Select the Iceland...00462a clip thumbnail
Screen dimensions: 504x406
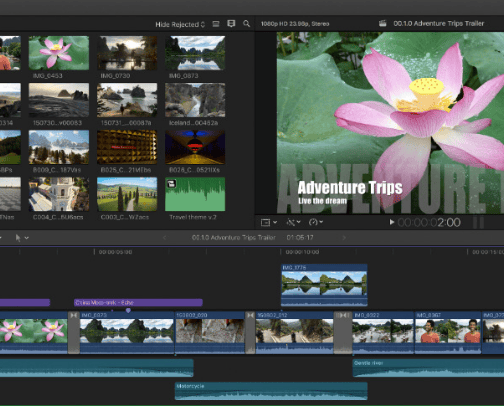point(195,100)
